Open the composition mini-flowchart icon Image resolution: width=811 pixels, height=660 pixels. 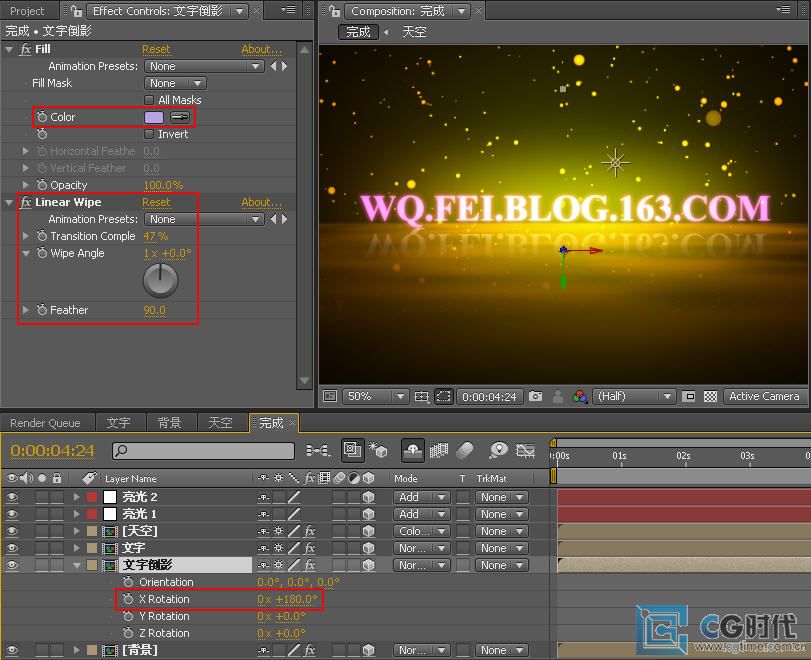pos(317,451)
